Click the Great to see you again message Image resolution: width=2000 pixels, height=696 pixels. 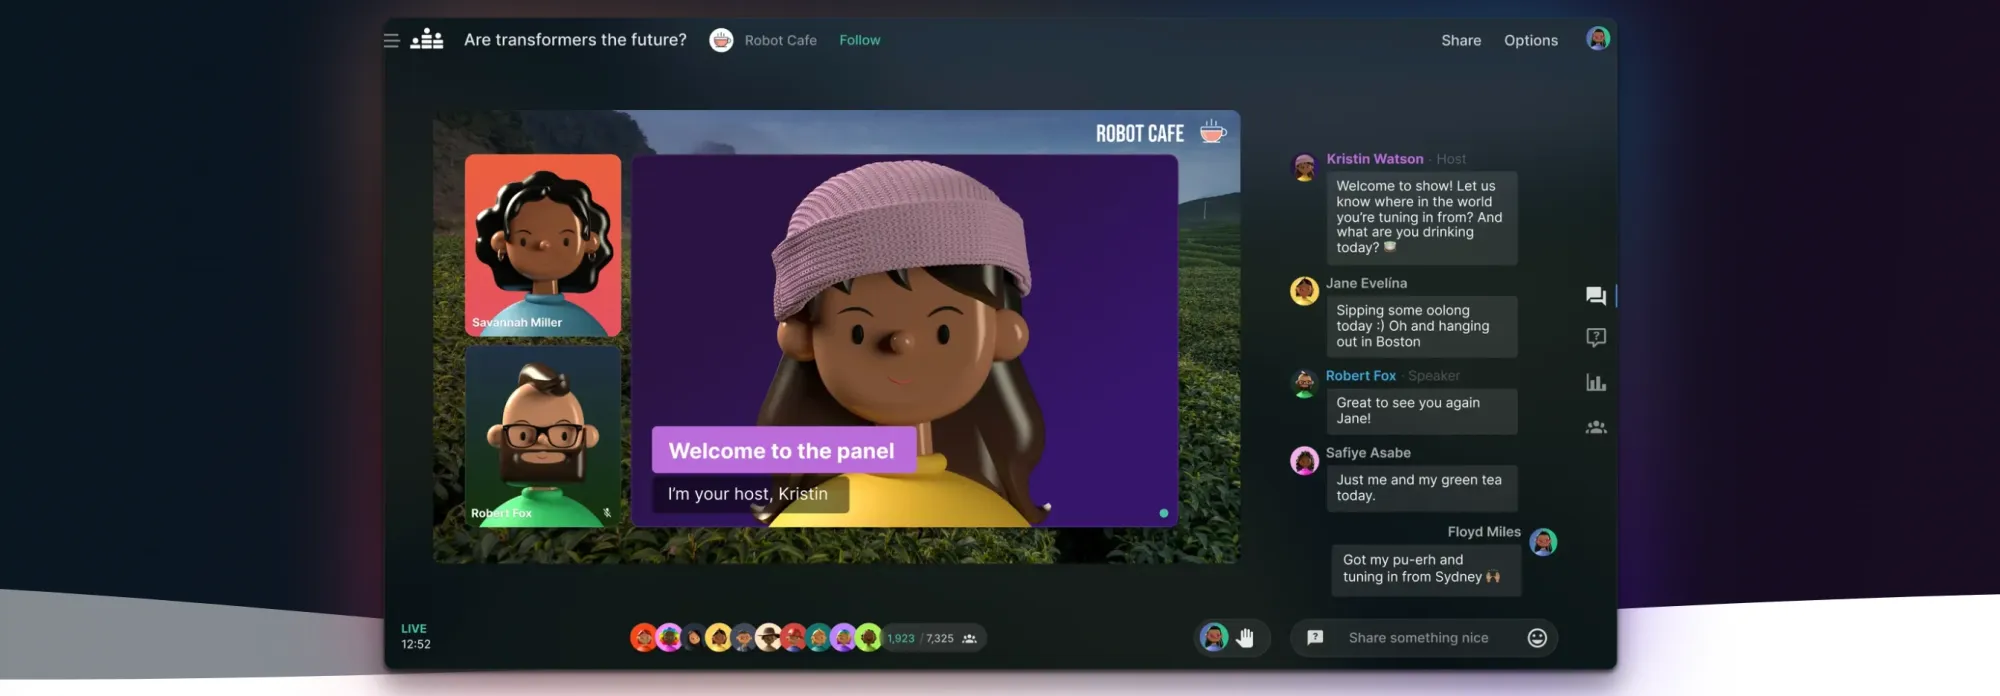click(x=1421, y=411)
